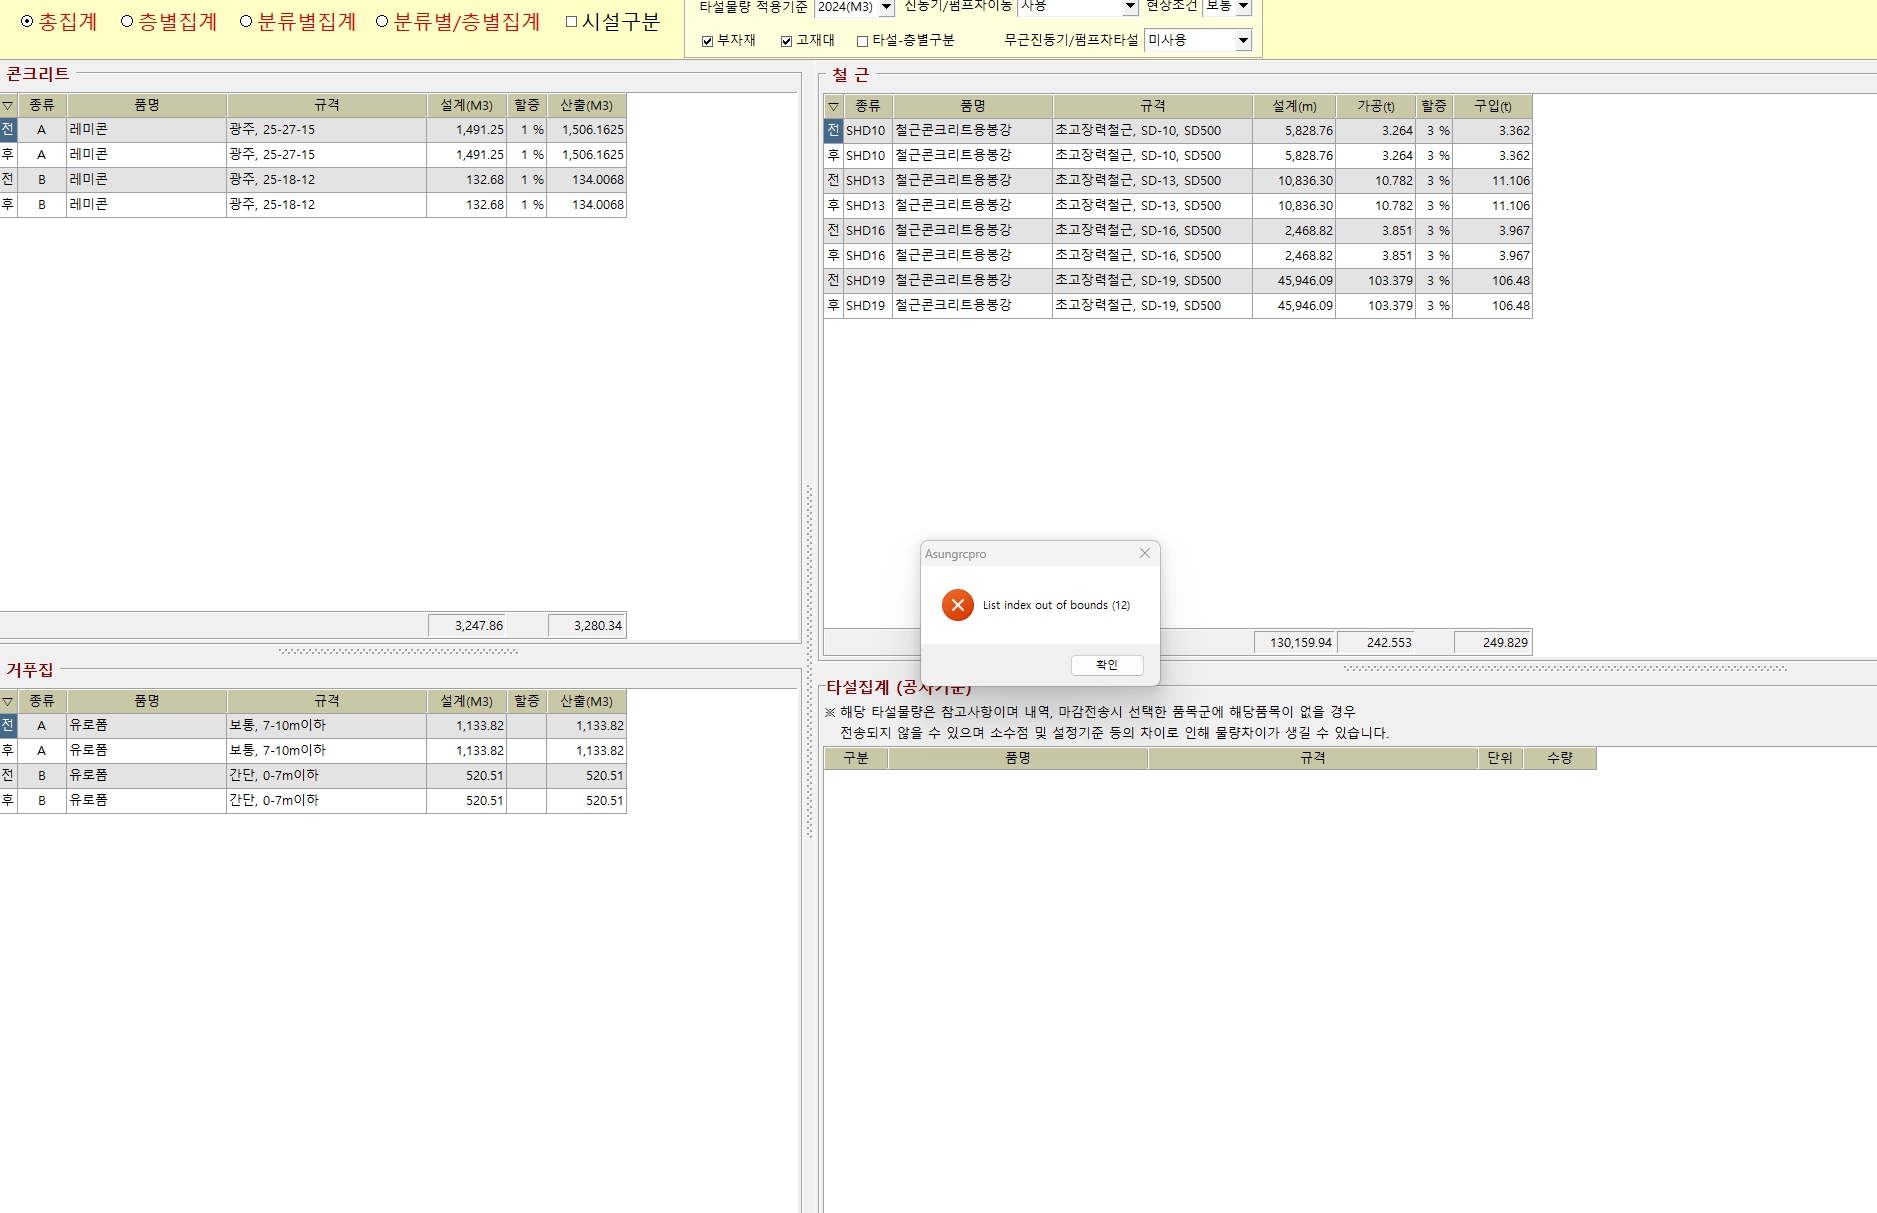Select the 분류별집계 radio option
Screen dimensions: 1877x1213
coord(246,22)
